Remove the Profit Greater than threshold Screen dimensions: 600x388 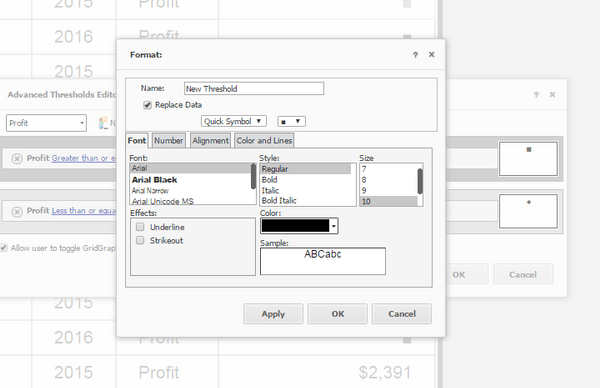coord(17,158)
